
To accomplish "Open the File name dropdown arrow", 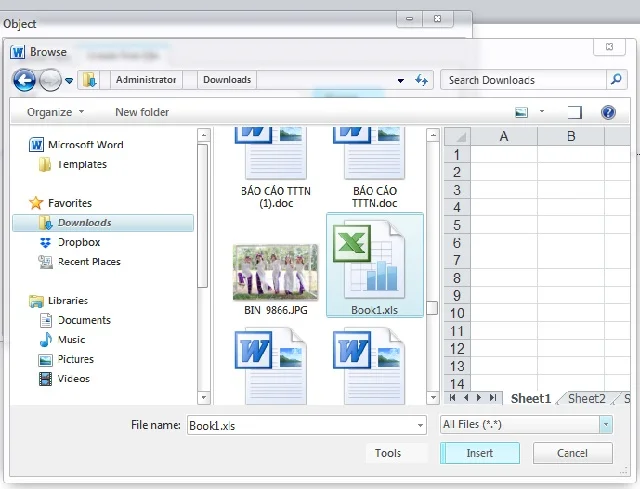I will pos(420,426).
